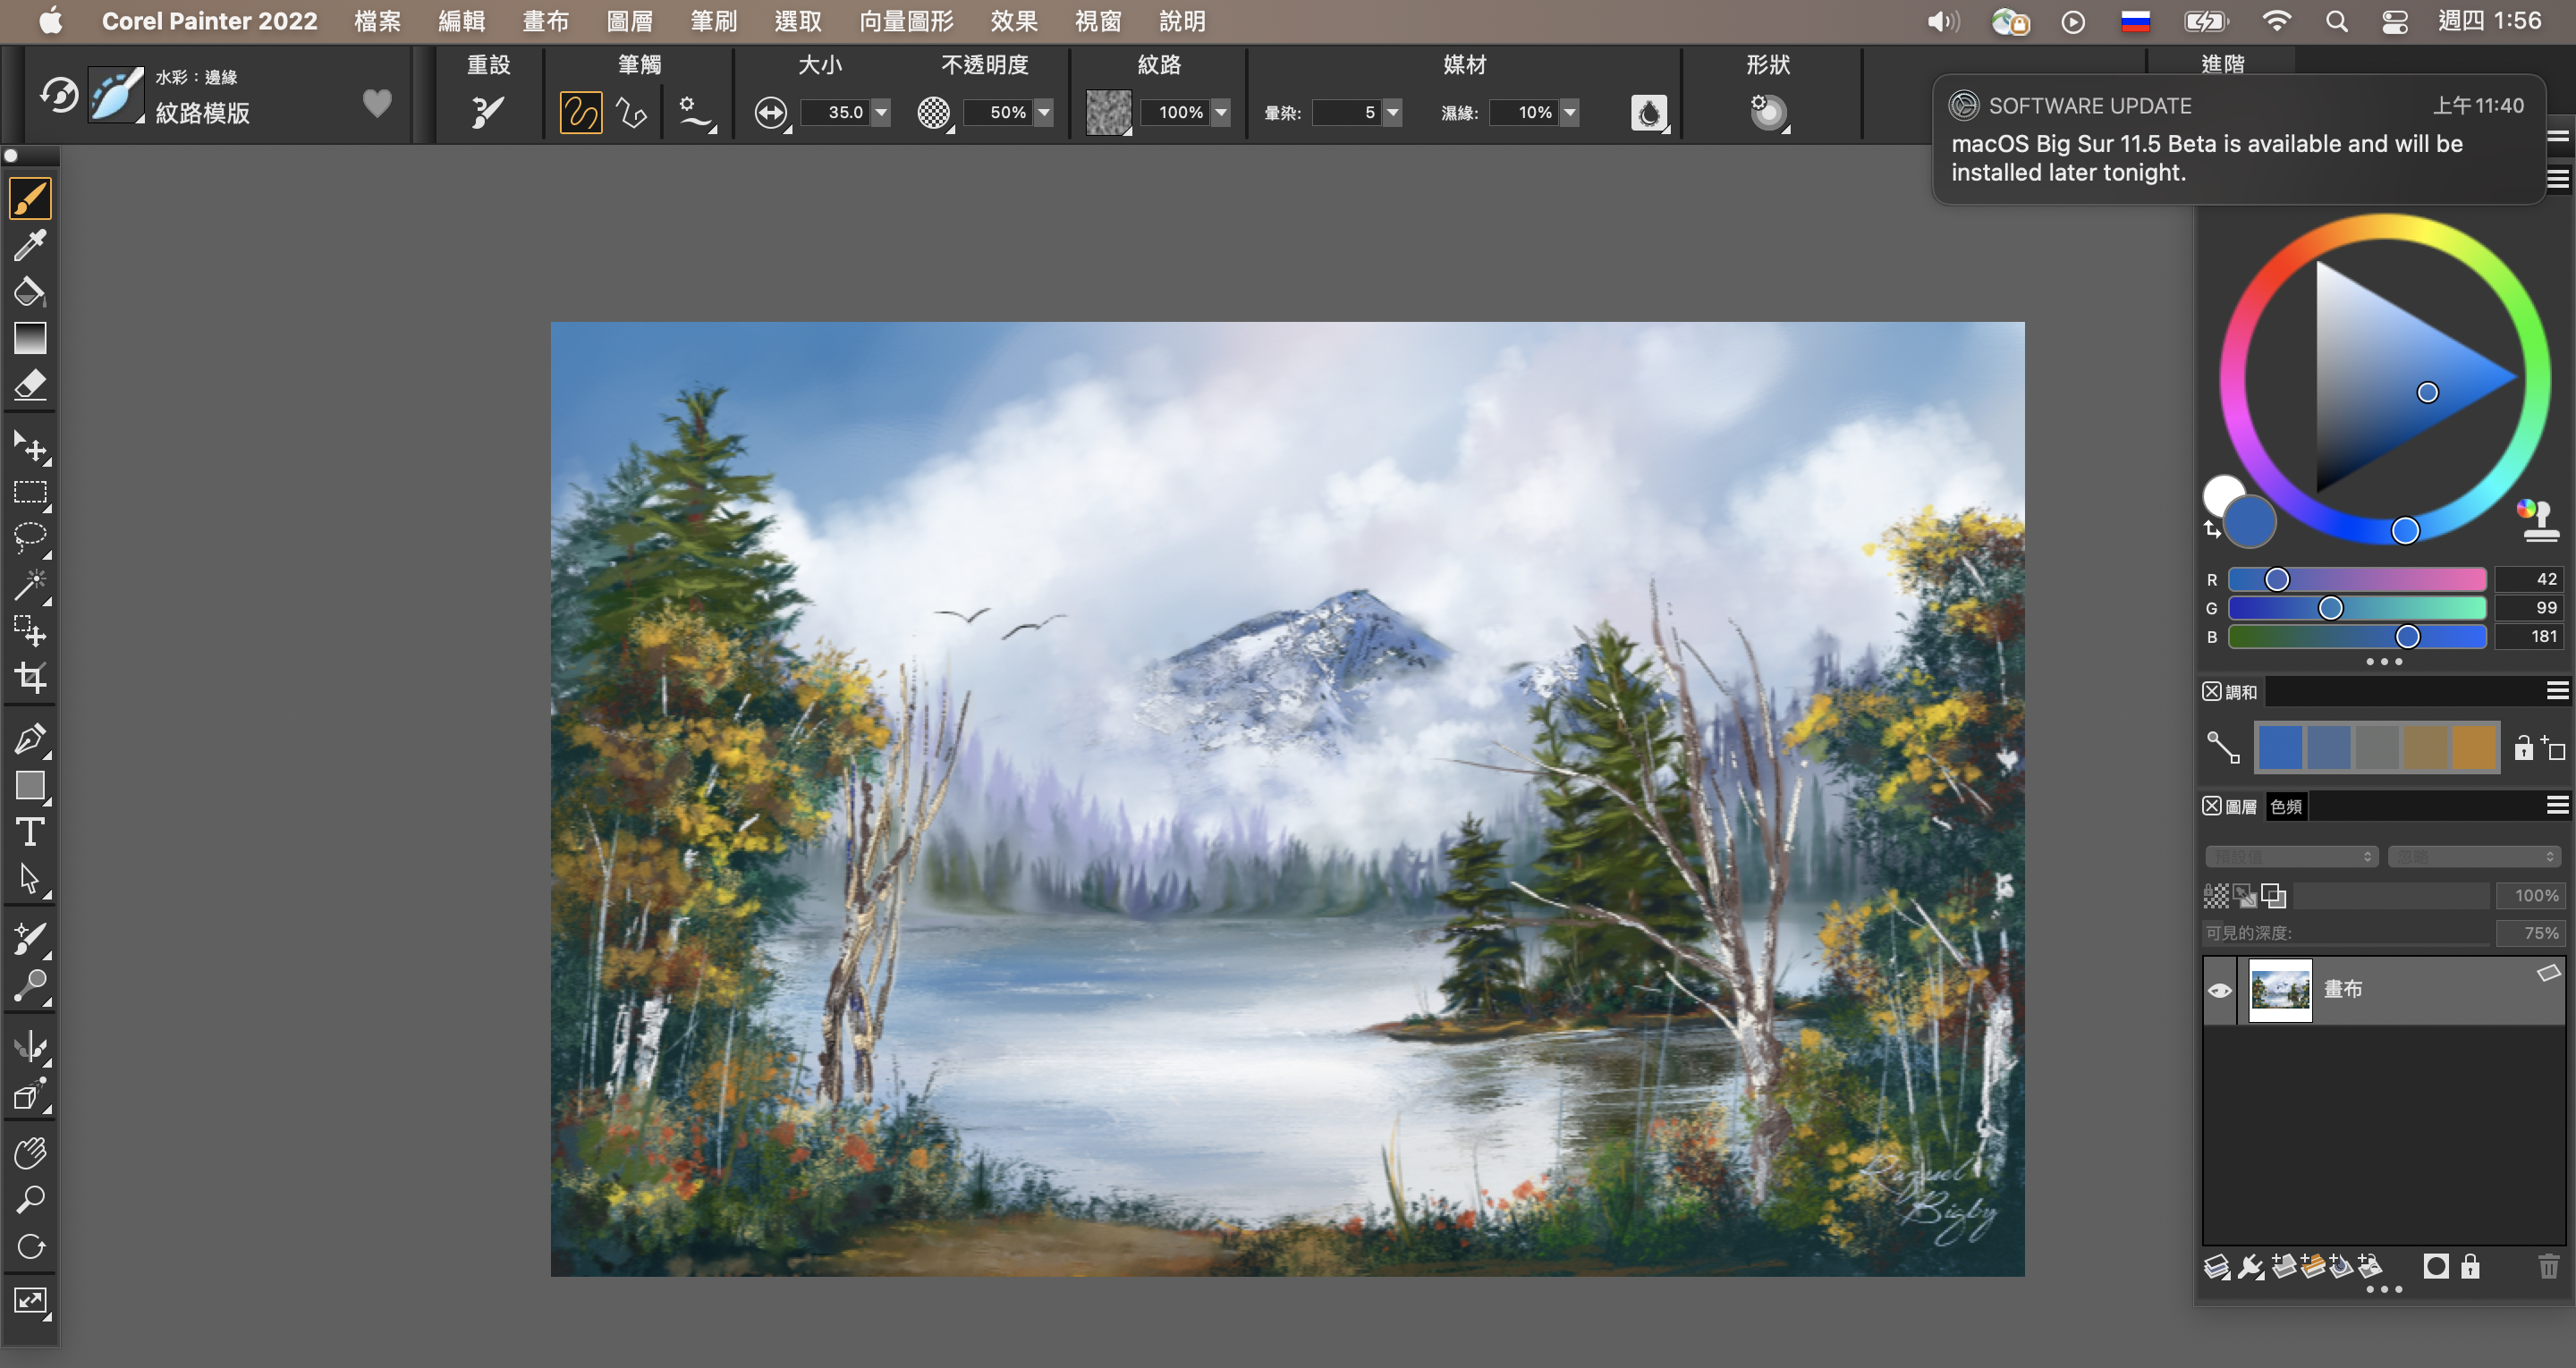
Task: Activate the Magic Wand tool
Action: pos(30,585)
